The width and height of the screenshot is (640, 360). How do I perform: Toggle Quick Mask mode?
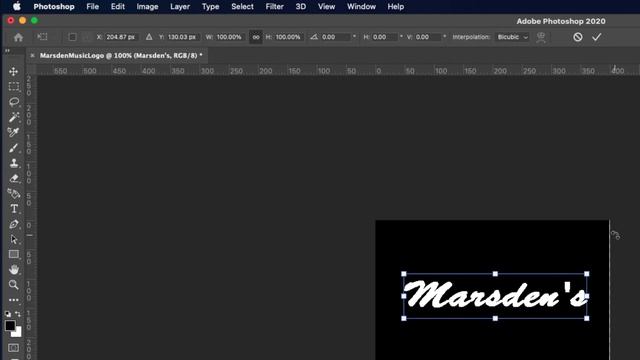click(13, 348)
